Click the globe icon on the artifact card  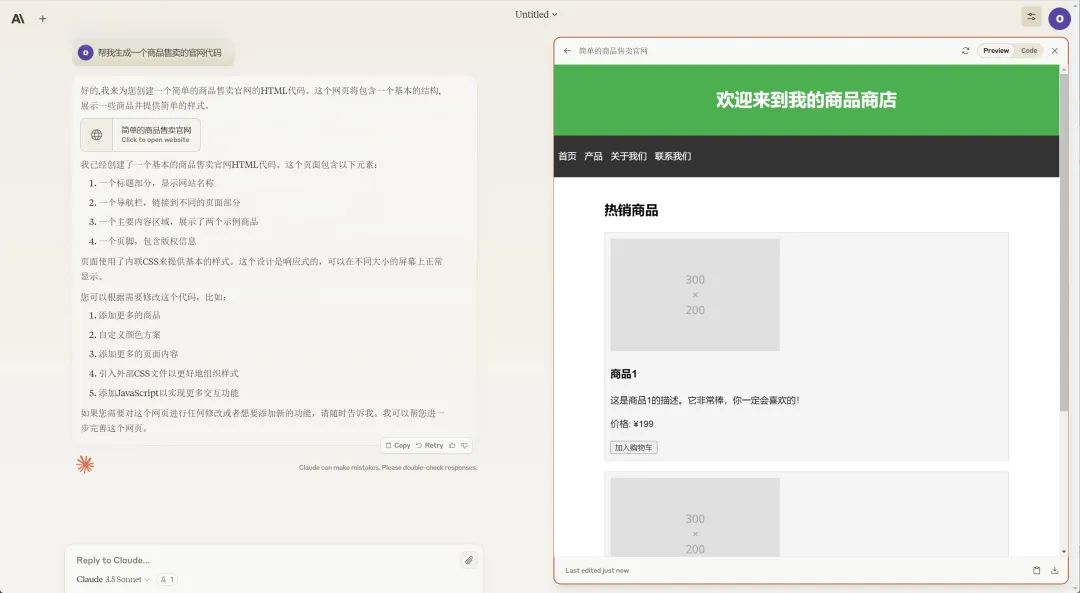96,135
